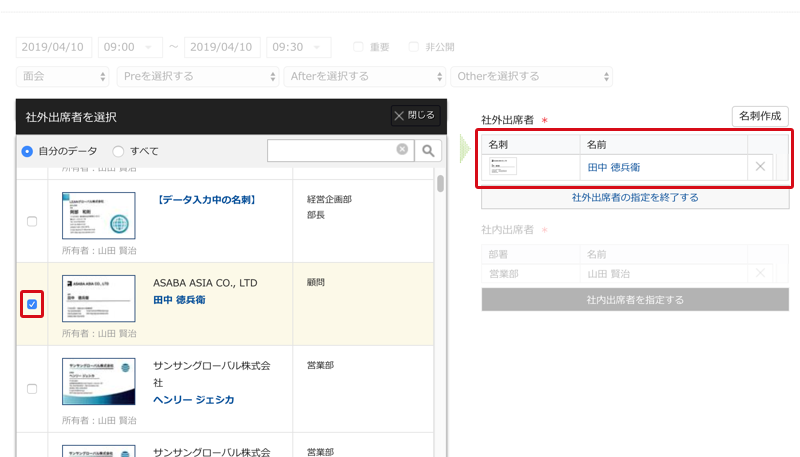Image resolution: width=800 pixels, height=457 pixels.
Task: Open the サンサングローバル business card thumbnail
Action: 98,382
